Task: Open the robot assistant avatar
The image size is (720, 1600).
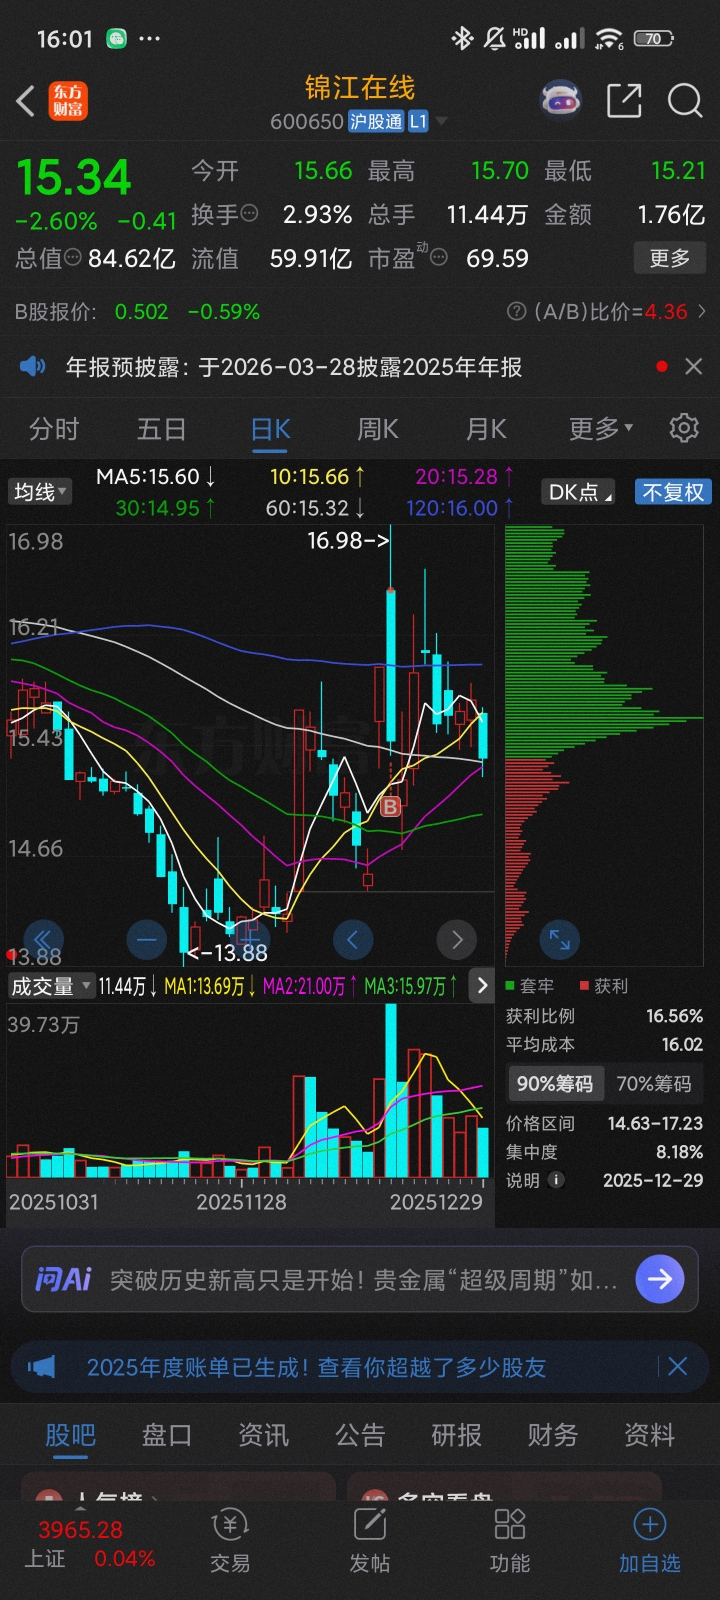Action: (x=561, y=100)
